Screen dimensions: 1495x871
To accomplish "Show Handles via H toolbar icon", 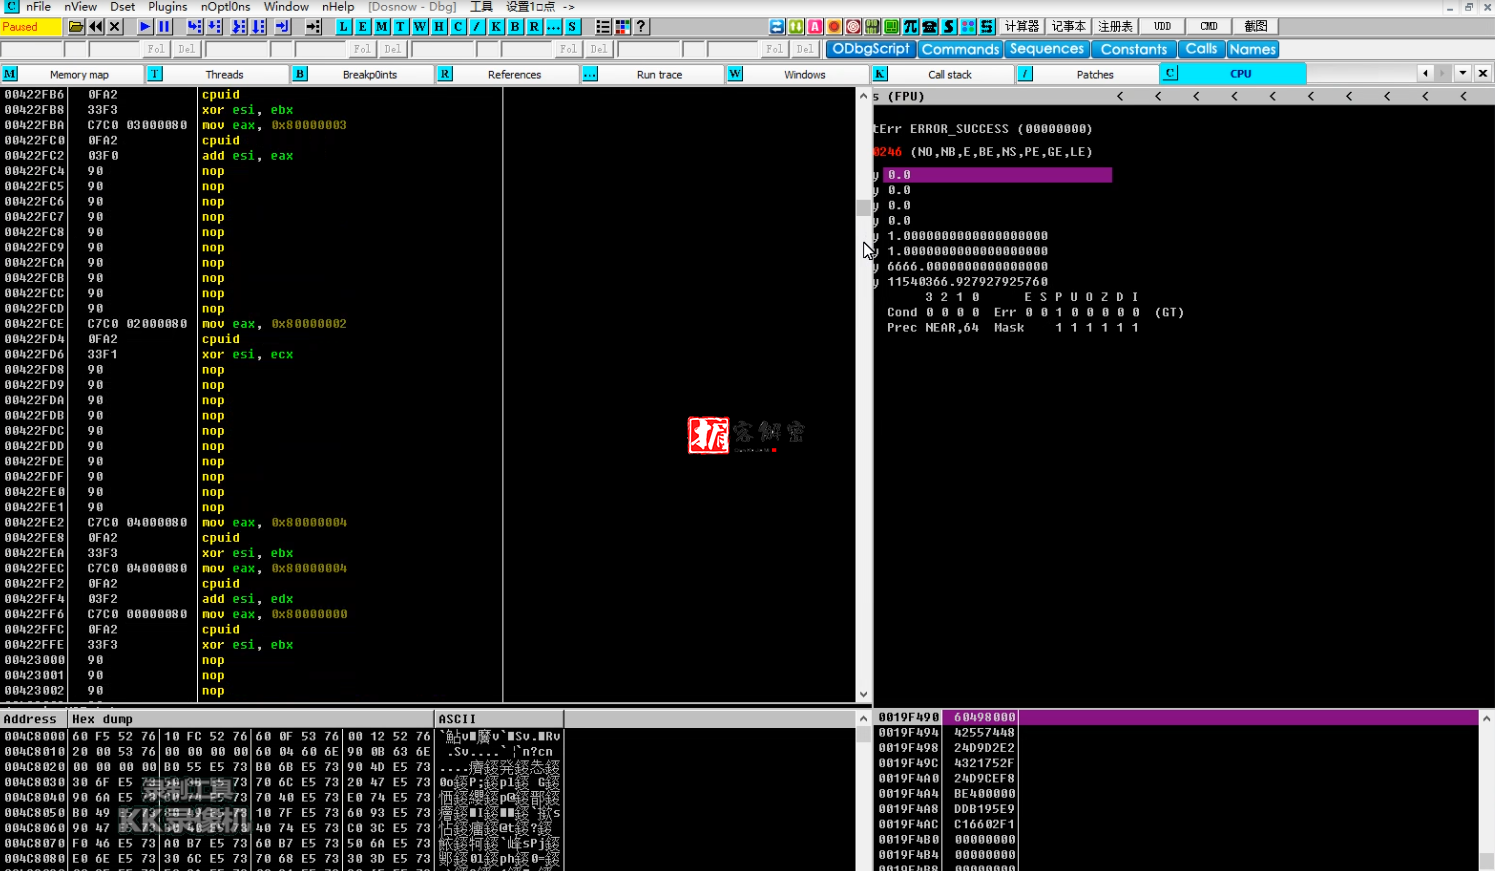I will pyautogui.click(x=438, y=26).
